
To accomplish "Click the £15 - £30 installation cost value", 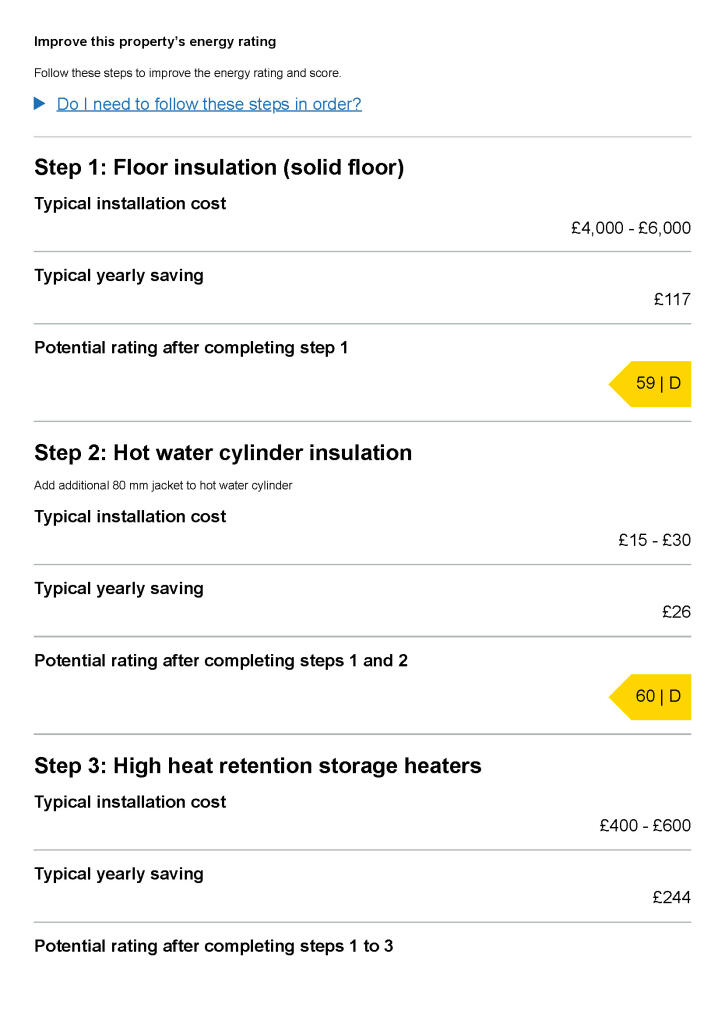I will pyautogui.click(x=654, y=541).
